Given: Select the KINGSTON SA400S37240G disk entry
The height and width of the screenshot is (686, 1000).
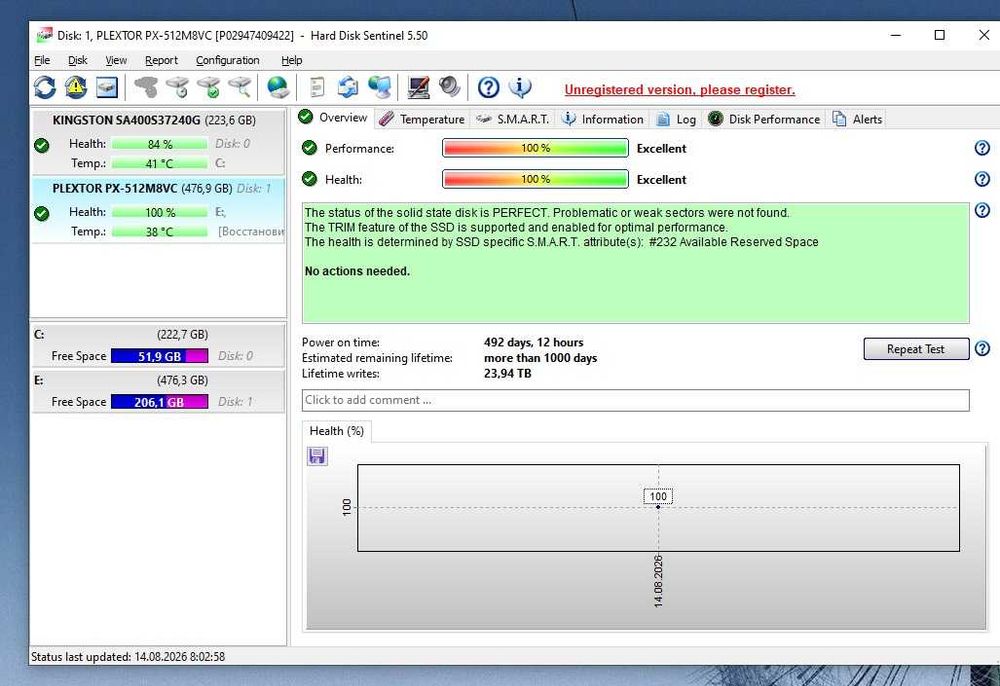Looking at the screenshot, I should click(158, 142).
